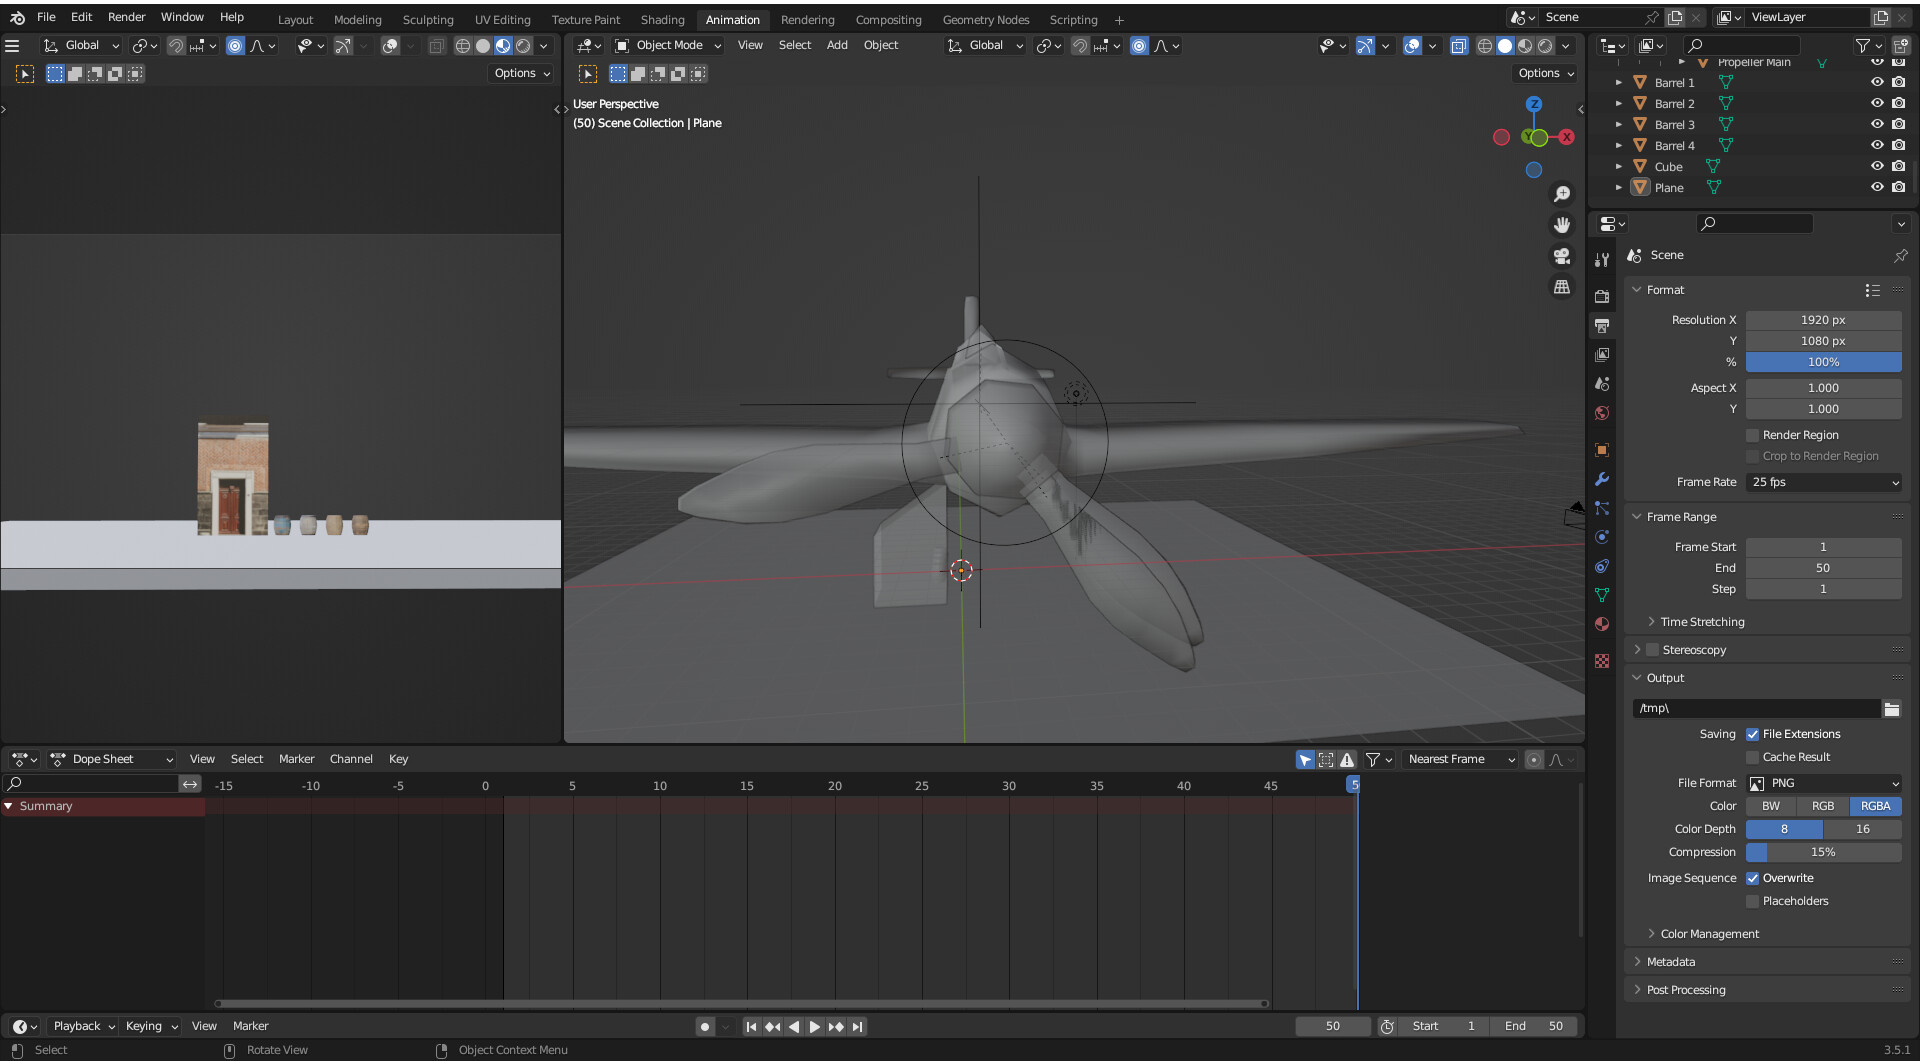Open the Frame Rate dropdown
1920x1061 pixels.
coord(1823,482)
